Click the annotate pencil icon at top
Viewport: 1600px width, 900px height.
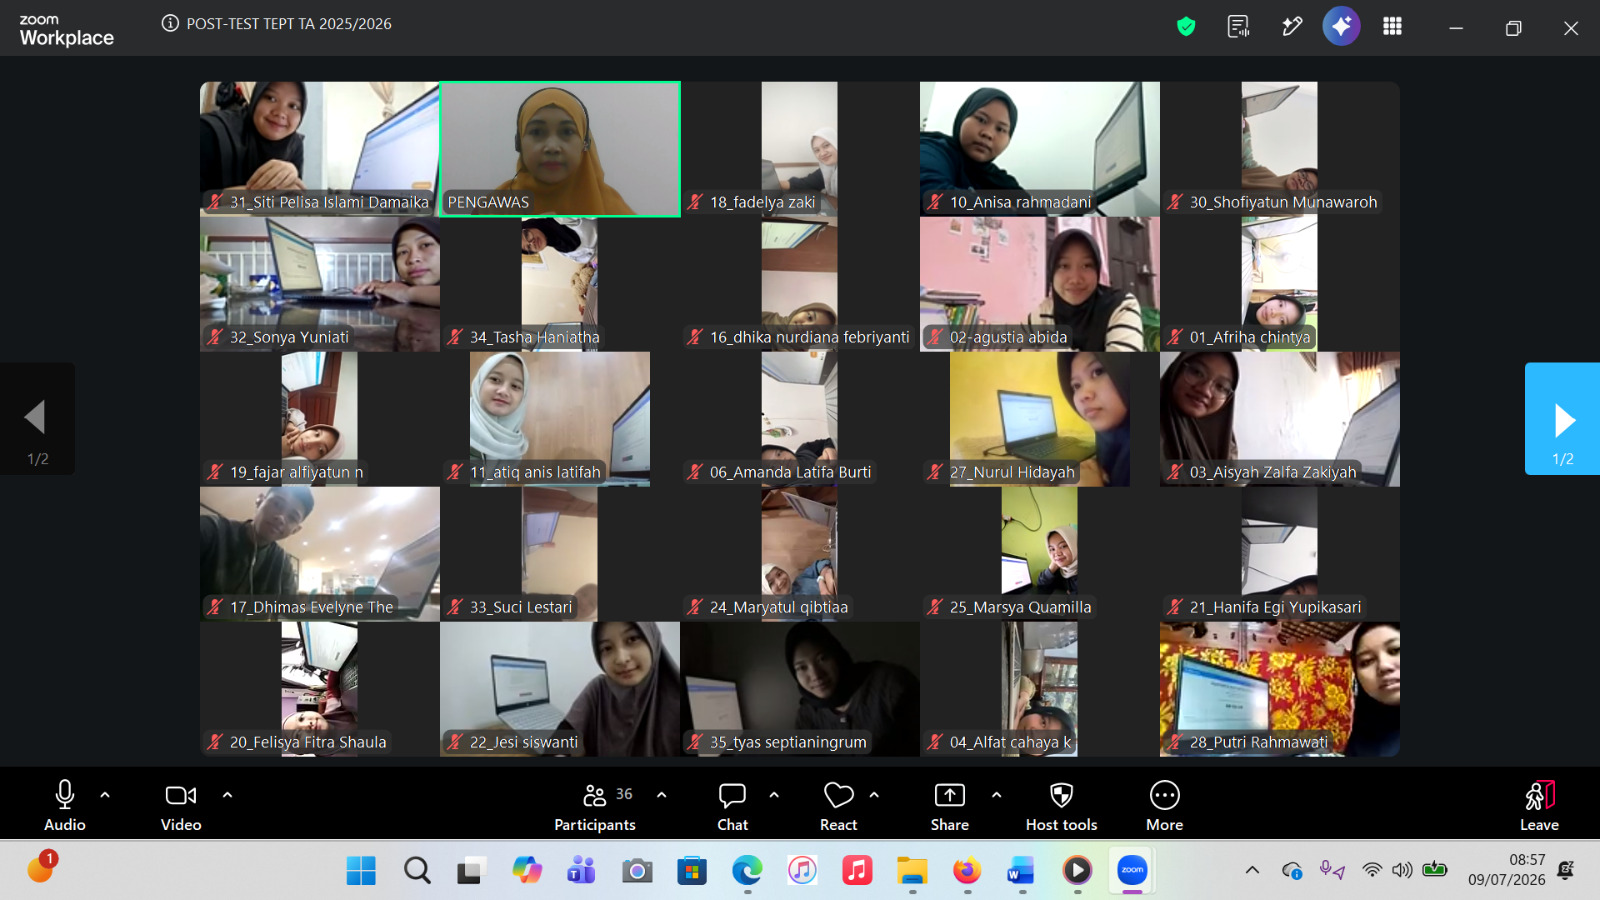pyautogui.click(x=1292, y=27)
